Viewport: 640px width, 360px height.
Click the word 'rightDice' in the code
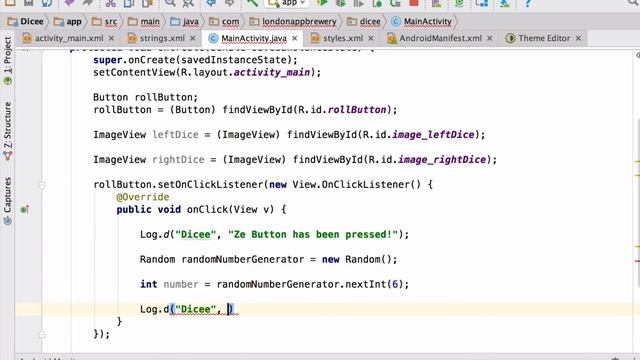coord(178,160)
